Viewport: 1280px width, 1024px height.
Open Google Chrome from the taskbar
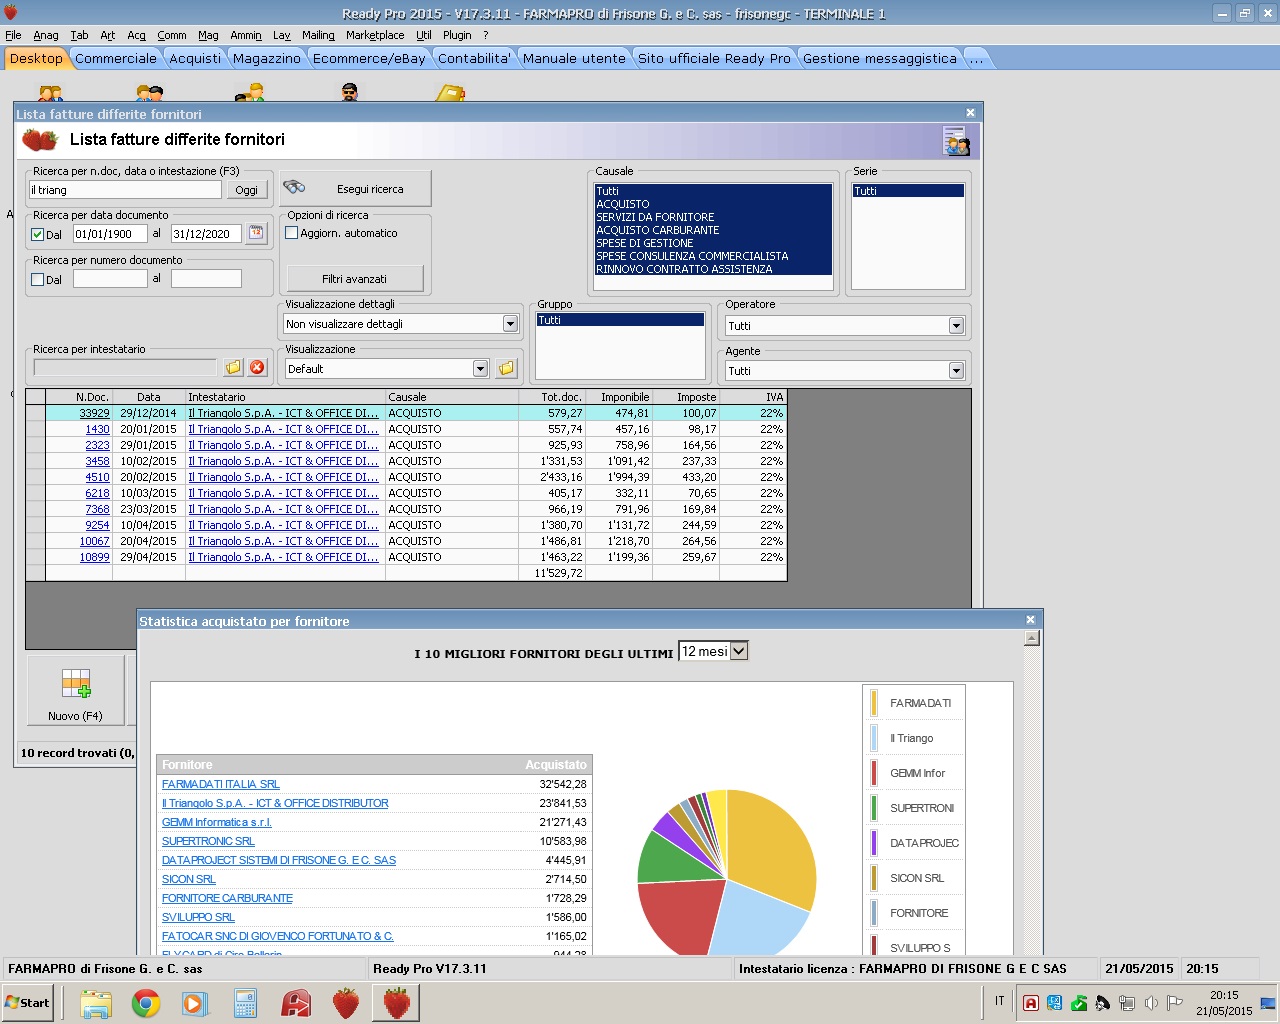coord(146,1003)
